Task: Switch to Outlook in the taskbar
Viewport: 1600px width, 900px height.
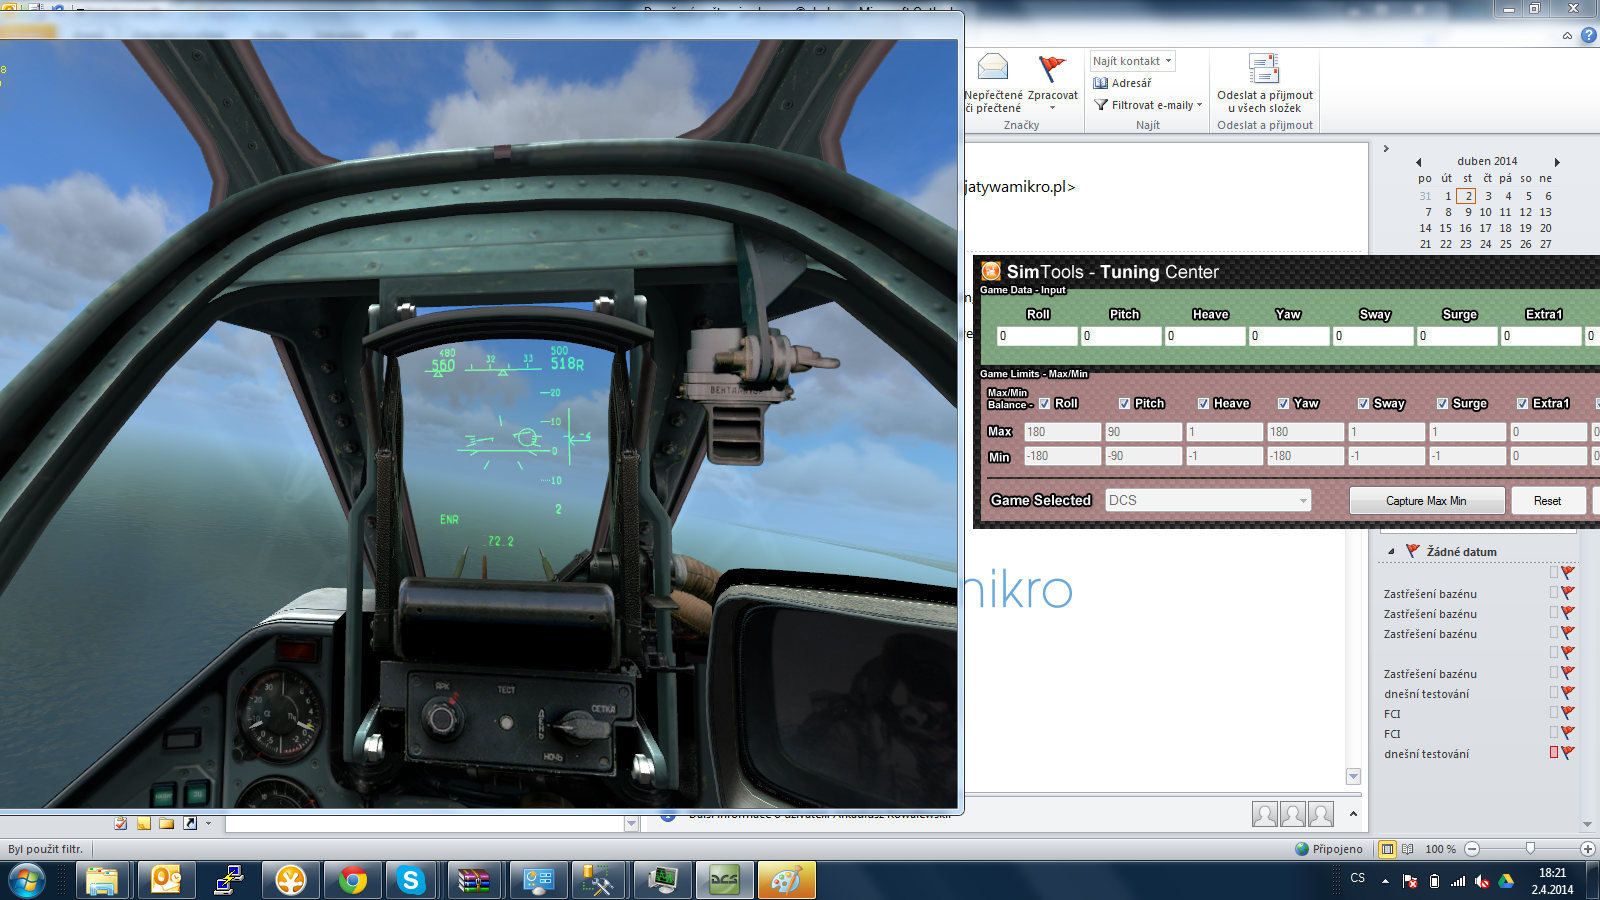Action: pos(166,881)
